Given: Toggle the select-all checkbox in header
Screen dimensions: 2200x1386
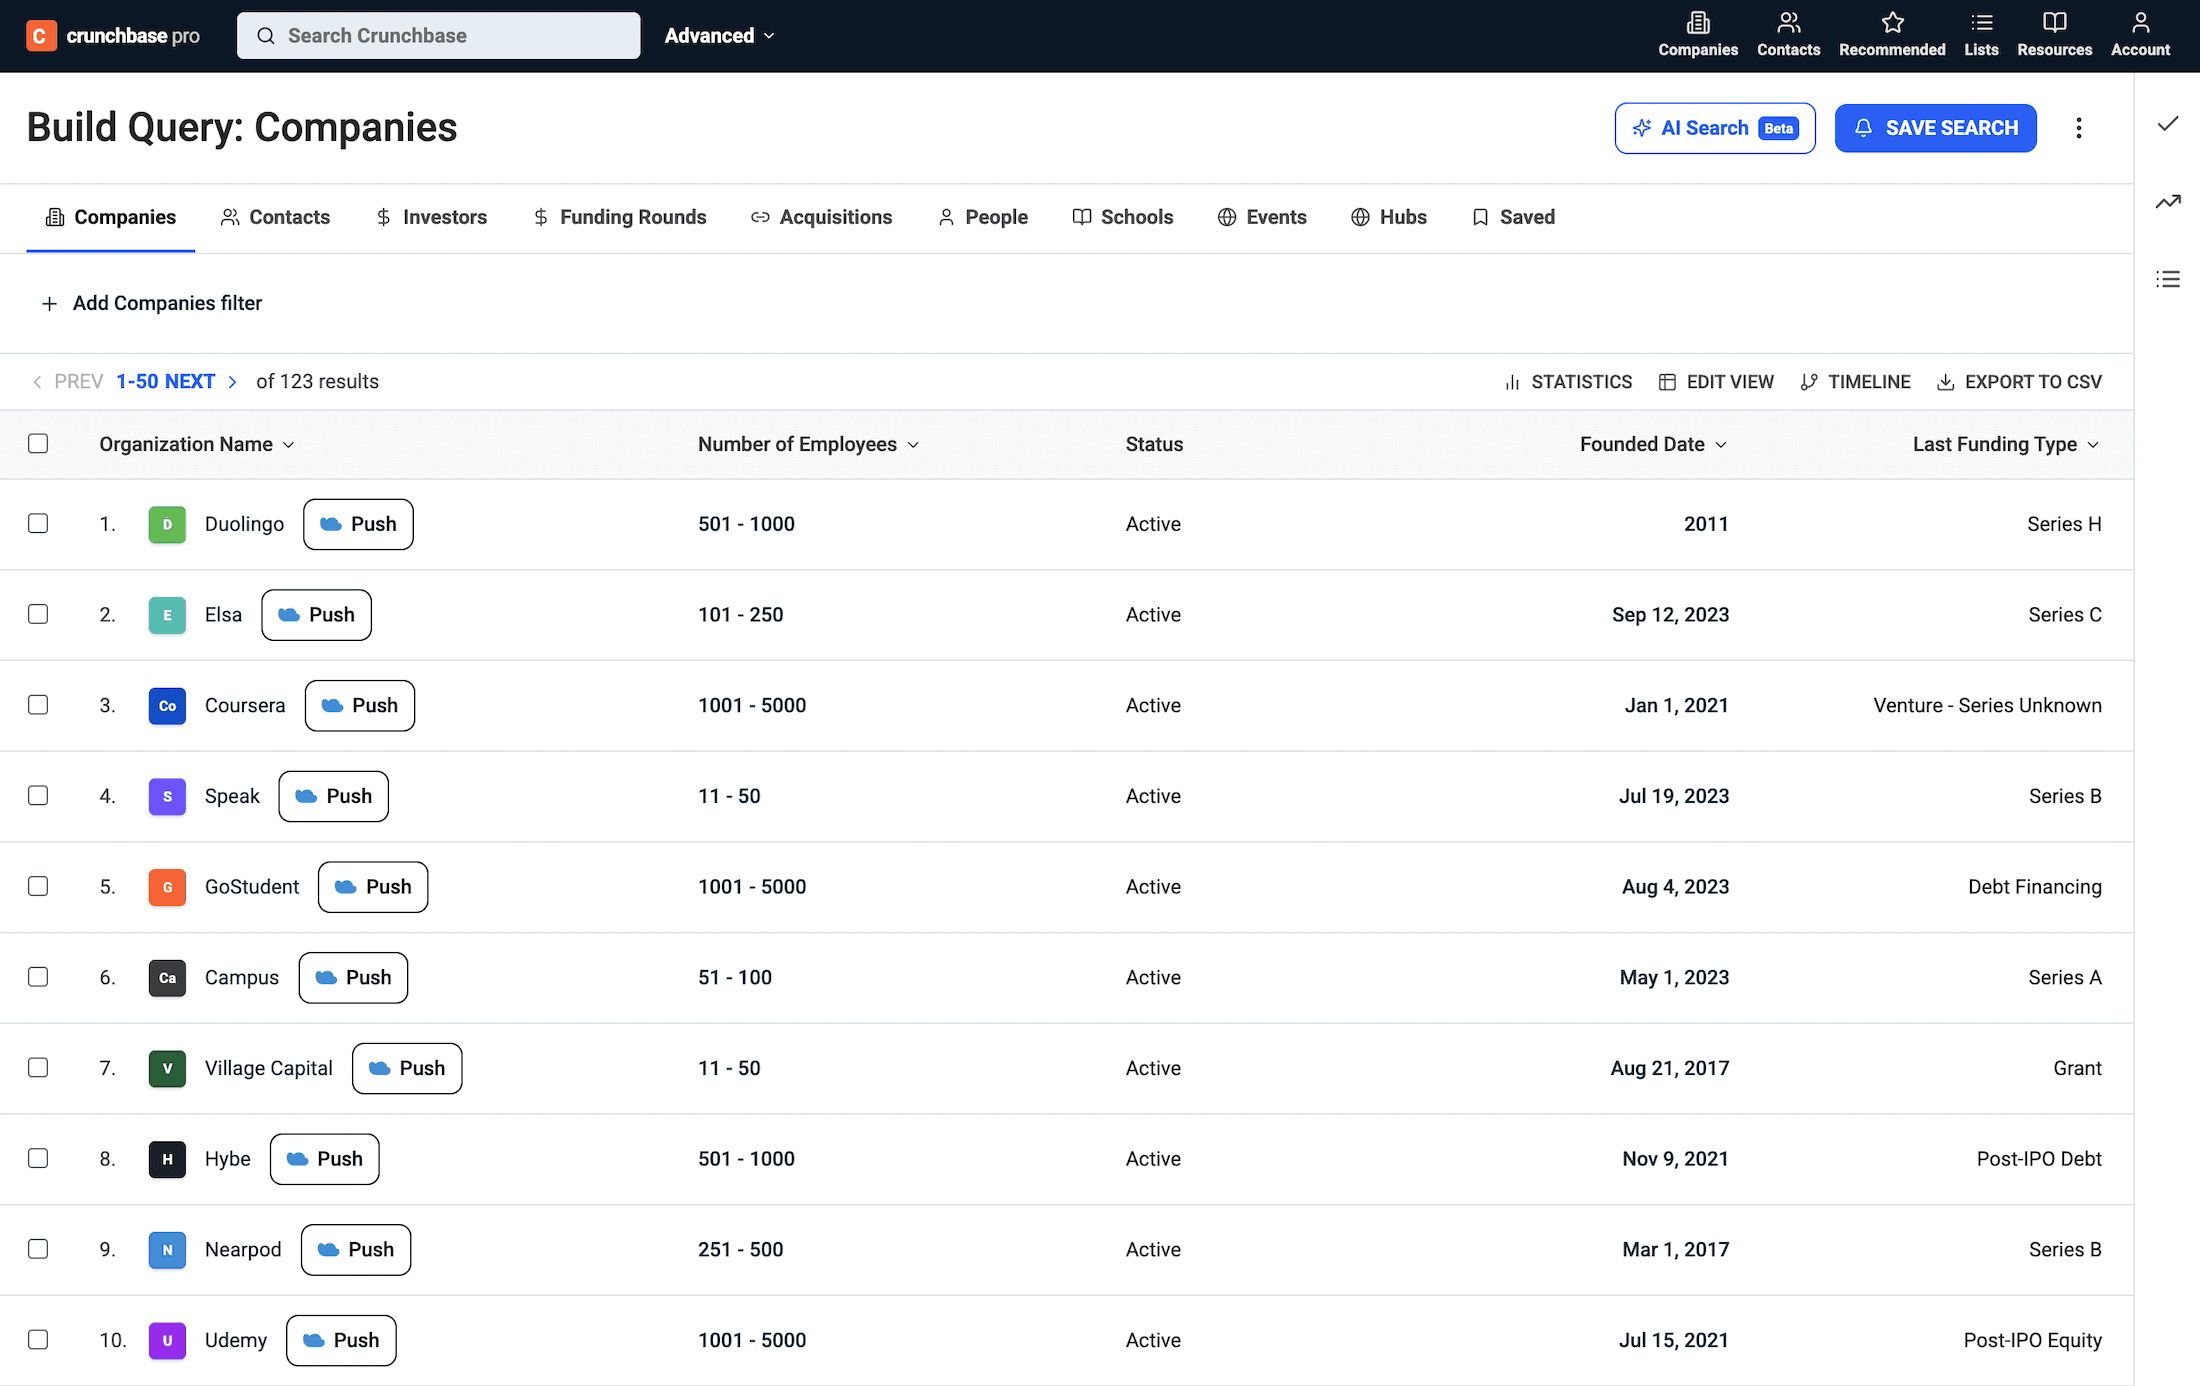Looking at the screenshot, I should pos(38,444).
